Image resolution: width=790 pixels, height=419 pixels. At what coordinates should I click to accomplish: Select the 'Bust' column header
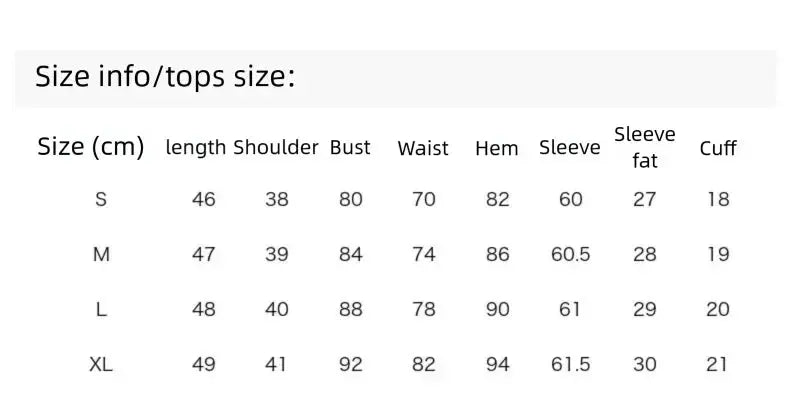[x=350, y=148]
